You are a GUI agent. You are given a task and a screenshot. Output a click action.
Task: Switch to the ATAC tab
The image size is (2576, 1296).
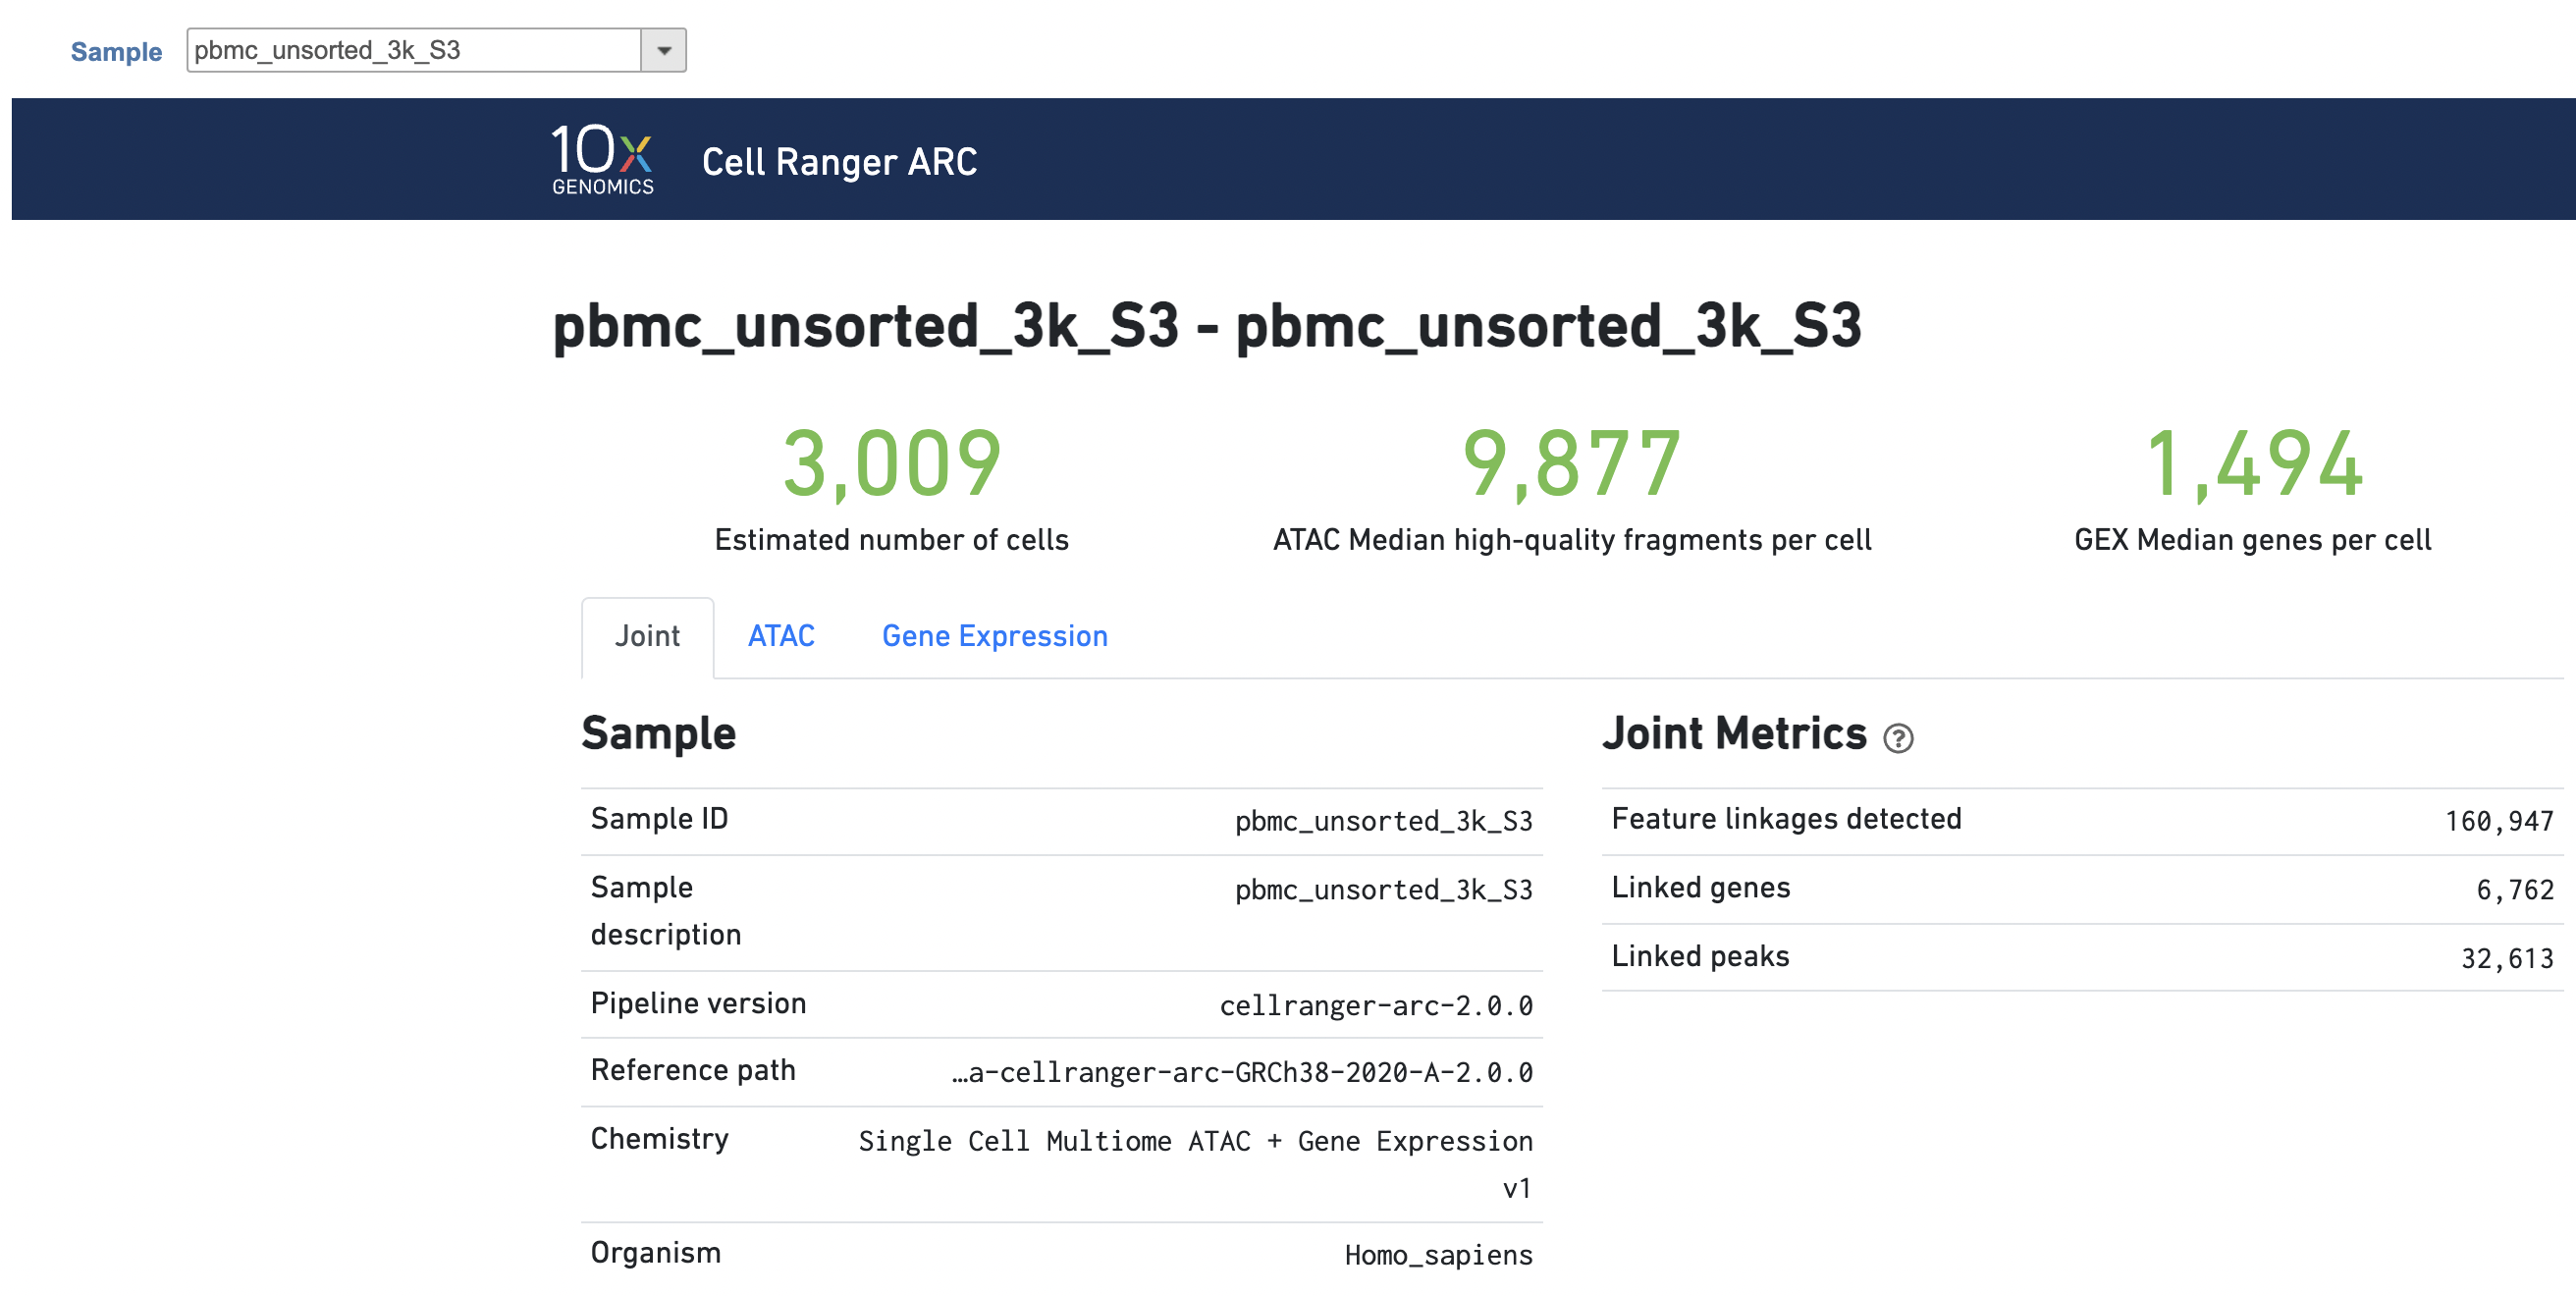click(x=780, y=636)
